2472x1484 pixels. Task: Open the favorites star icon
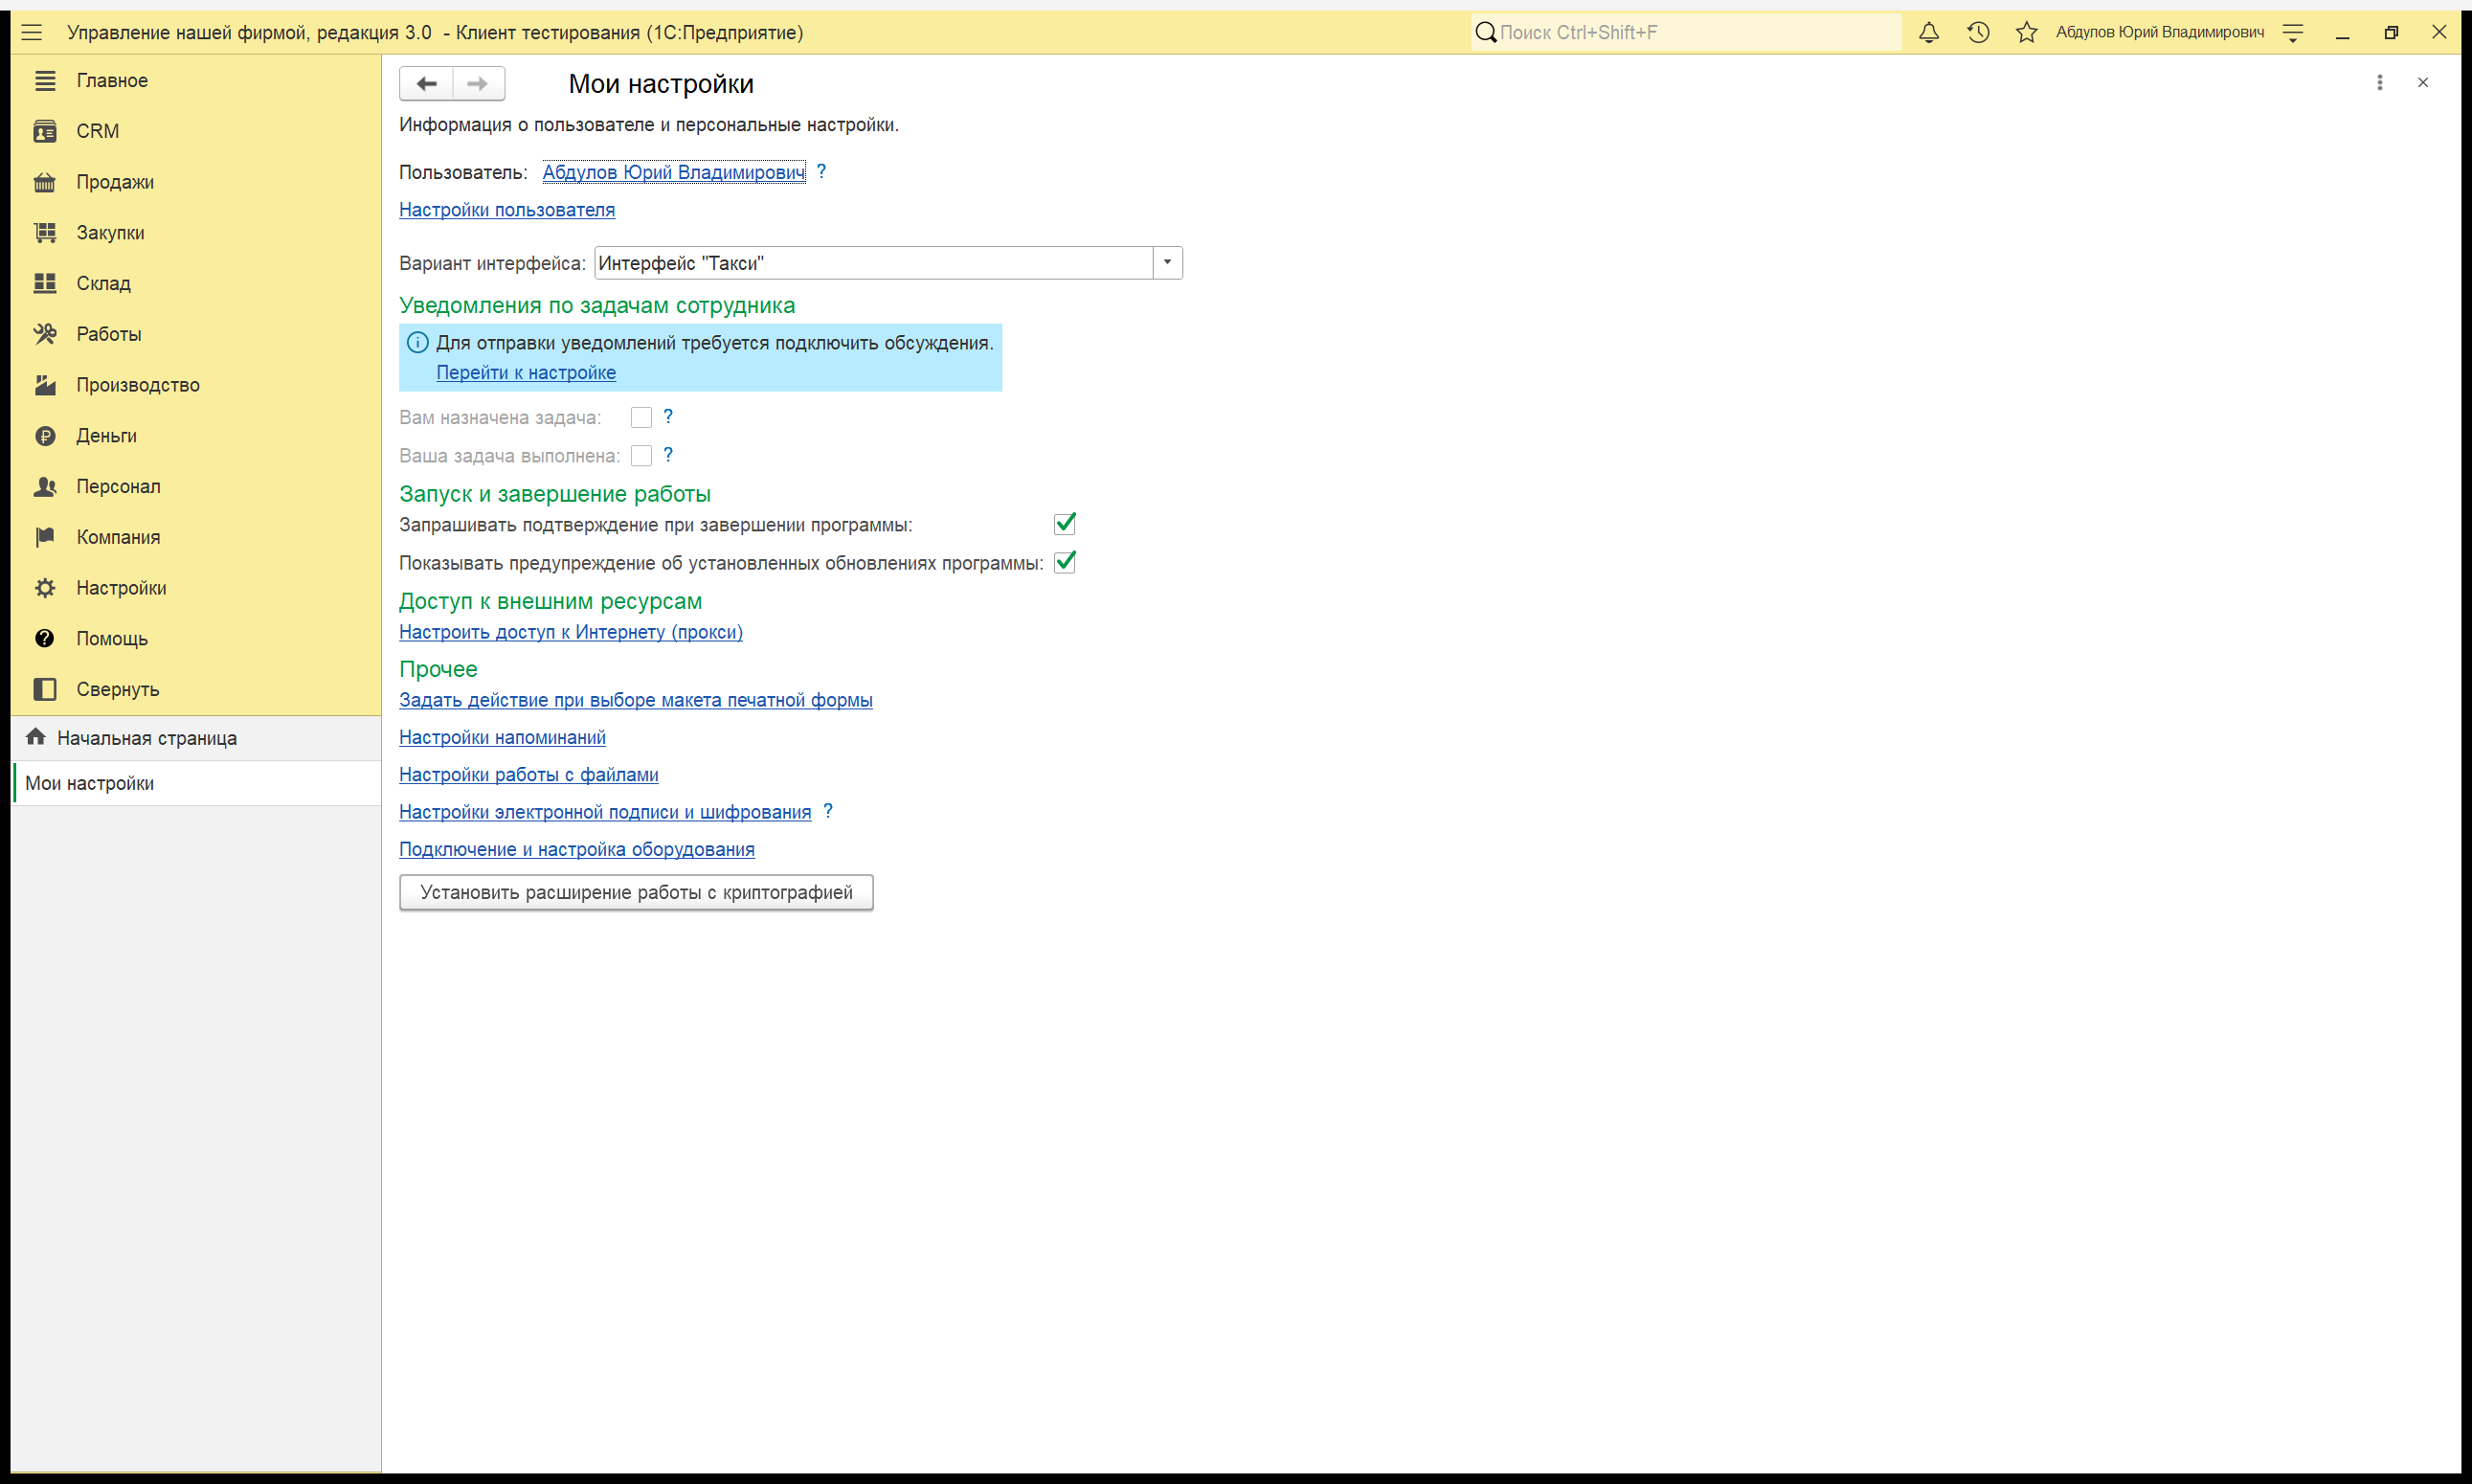coord(2026,32)
